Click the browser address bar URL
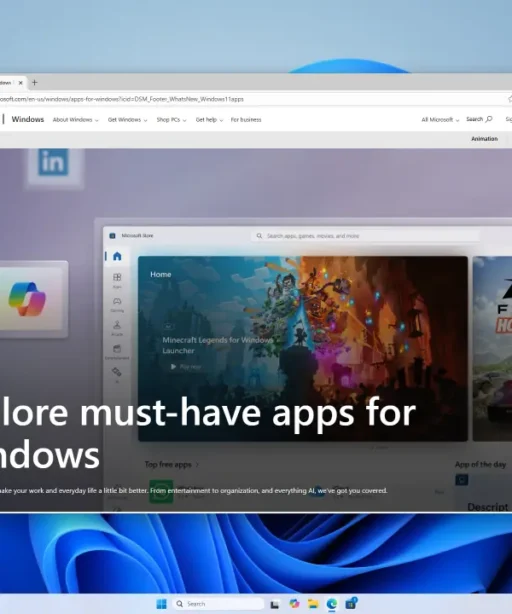The height and width of the screenshot is (614, 512). [x=121, y=99]
